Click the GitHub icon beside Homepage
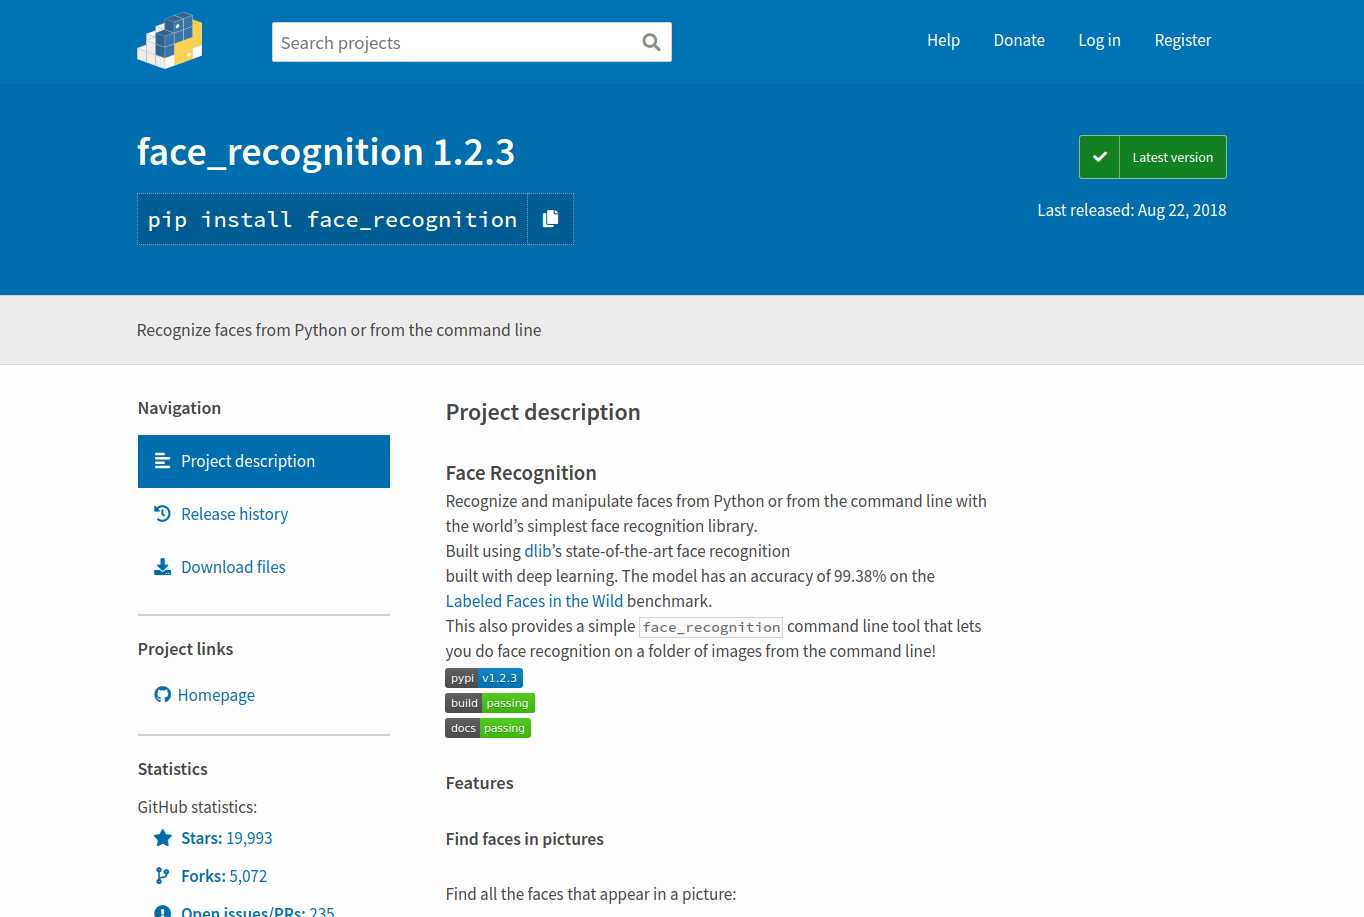 [x=162, y=694]
